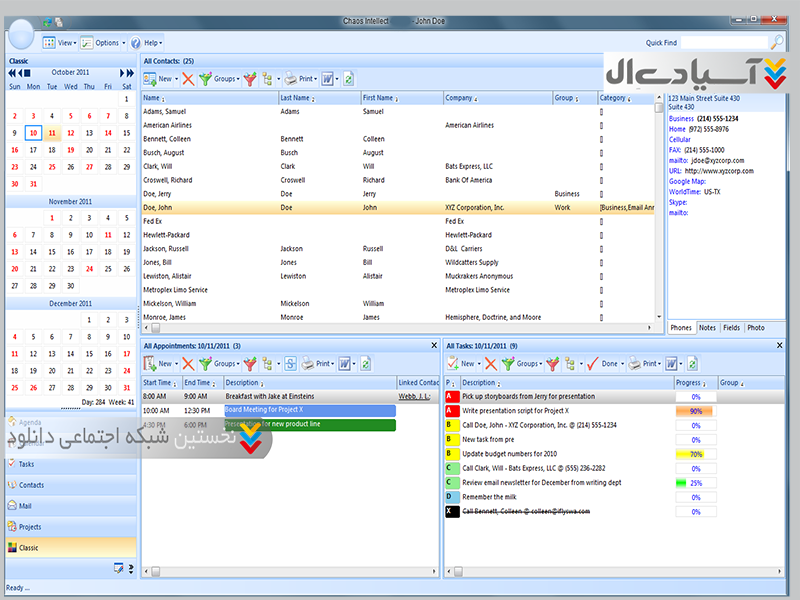
Task: Click the Quick Find magnifier icon
Action: click(777, 42)
